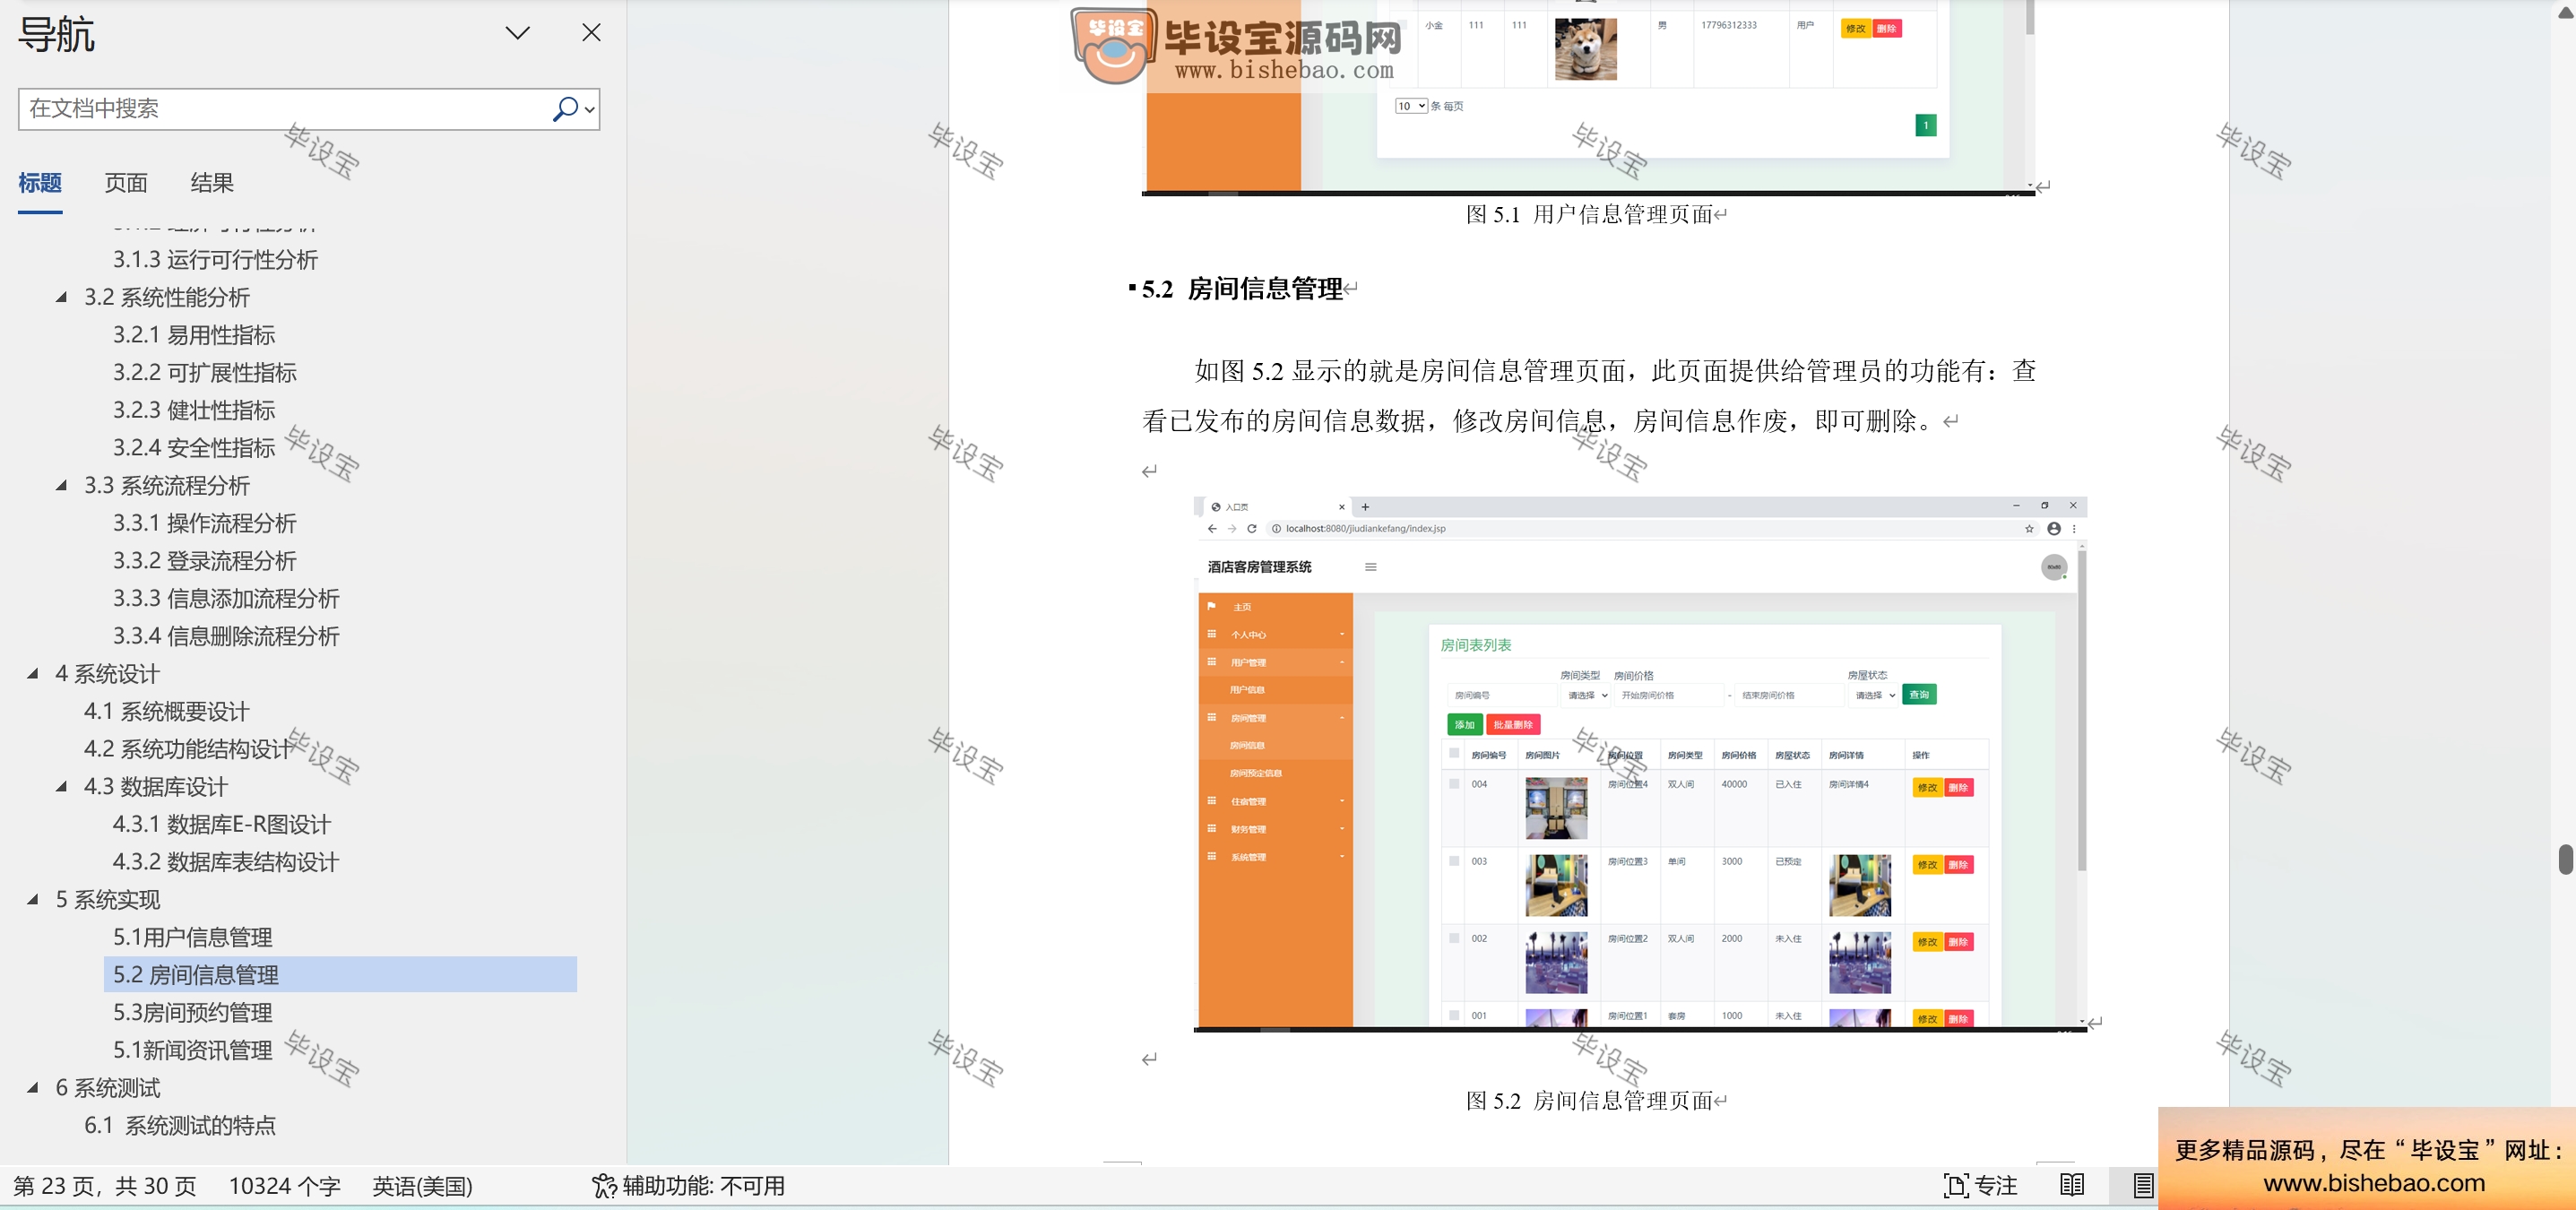Collapse the 3.3 系统流程分析 heading
Image resolution: width=2576 pixels, height=1210 pixels.
pos(61,485)
